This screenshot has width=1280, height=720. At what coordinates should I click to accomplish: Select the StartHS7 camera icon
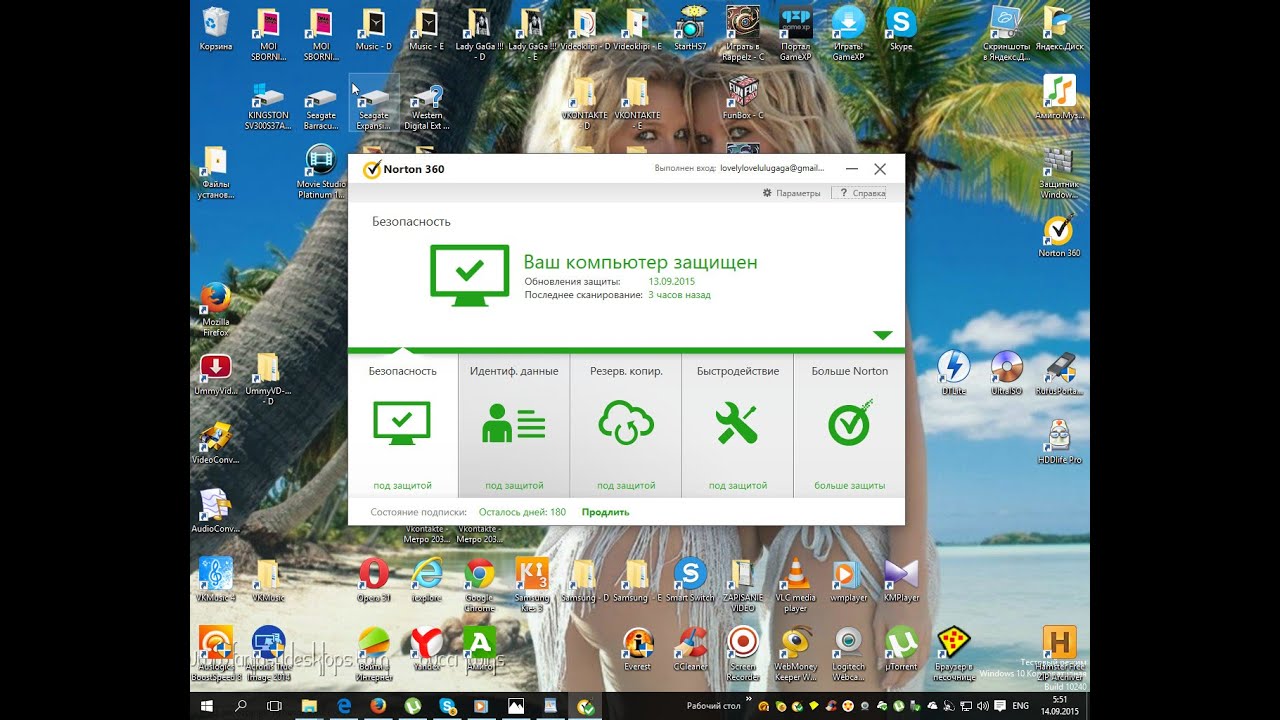[x=690, y=30]
